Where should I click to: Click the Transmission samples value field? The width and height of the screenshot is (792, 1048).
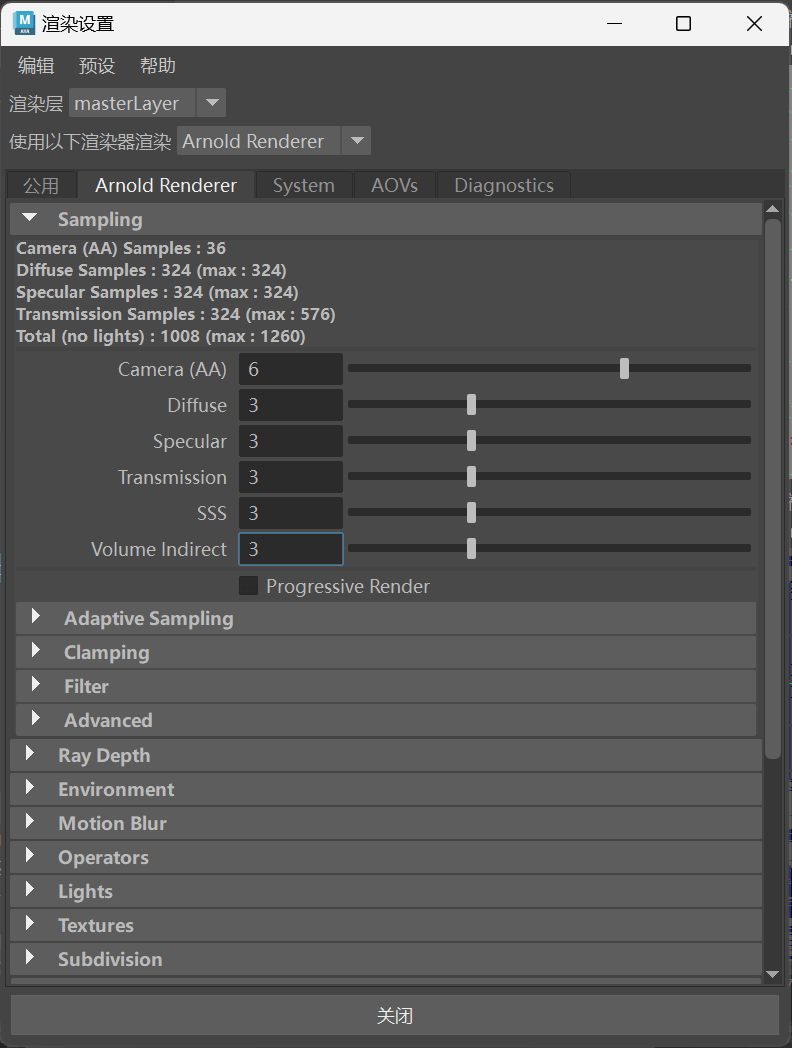tap(291, 477)
